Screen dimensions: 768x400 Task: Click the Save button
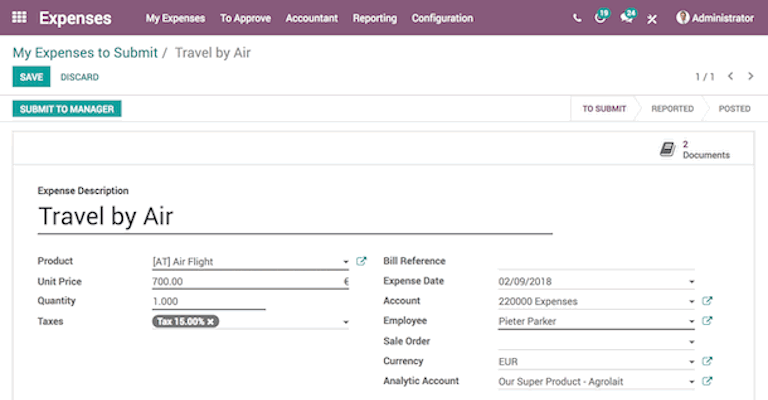(31, 77)
